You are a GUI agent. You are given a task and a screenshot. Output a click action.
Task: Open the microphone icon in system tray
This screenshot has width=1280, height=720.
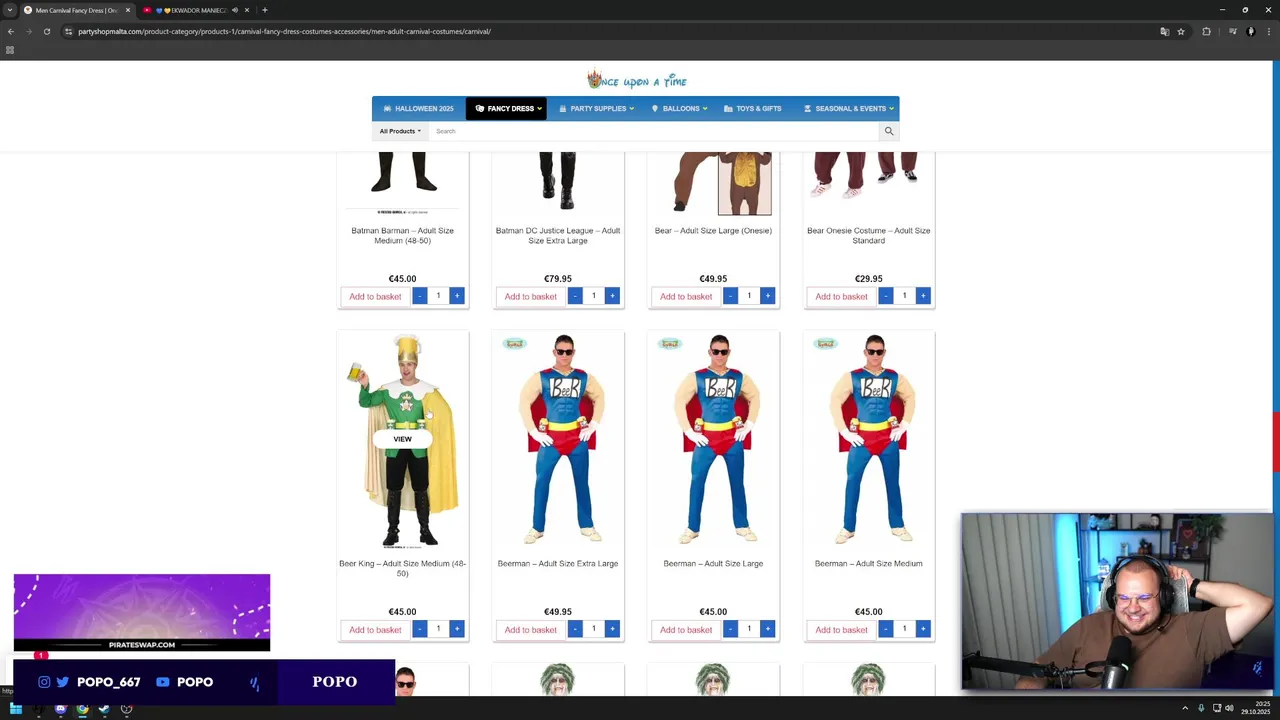(1201, 709)
